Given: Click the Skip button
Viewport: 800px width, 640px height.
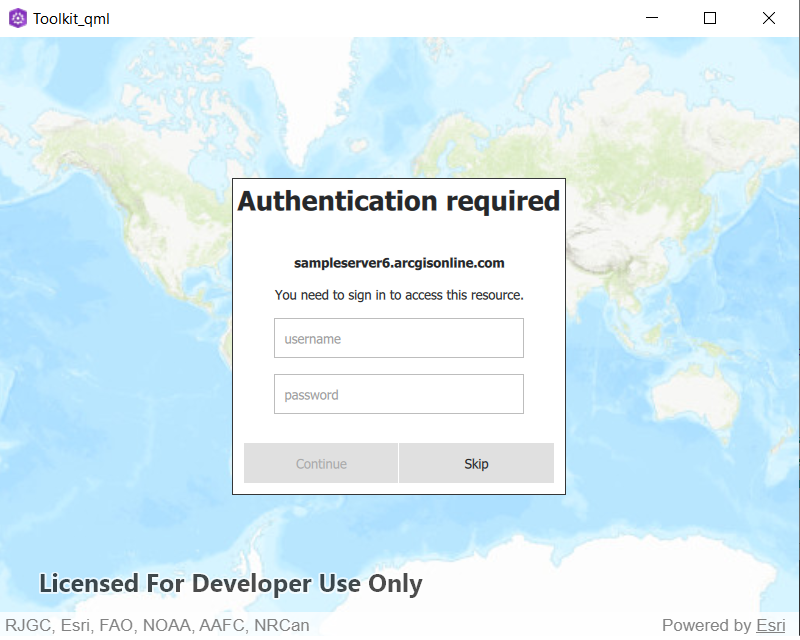Looking at the screenshot, I should (x=476, y=463).
